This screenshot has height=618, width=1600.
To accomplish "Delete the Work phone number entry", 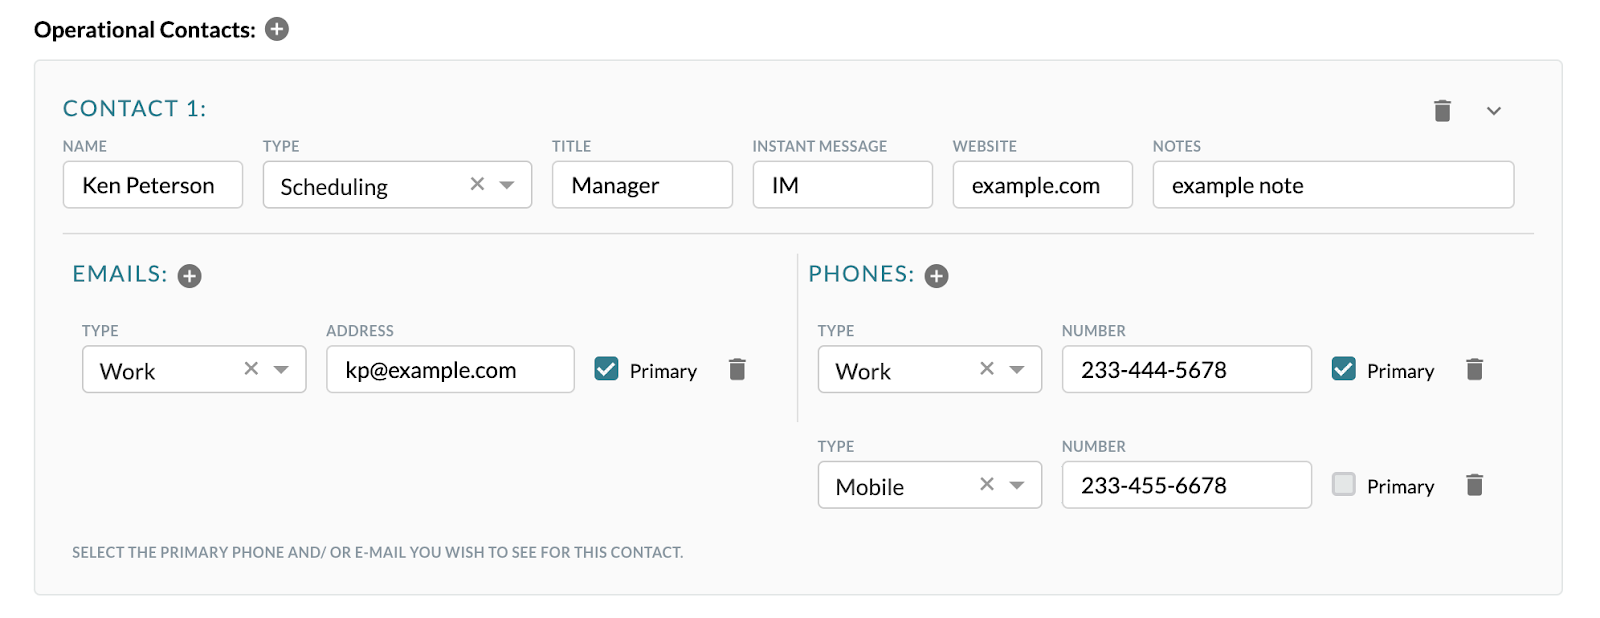I will click(x=1475, y=369).
